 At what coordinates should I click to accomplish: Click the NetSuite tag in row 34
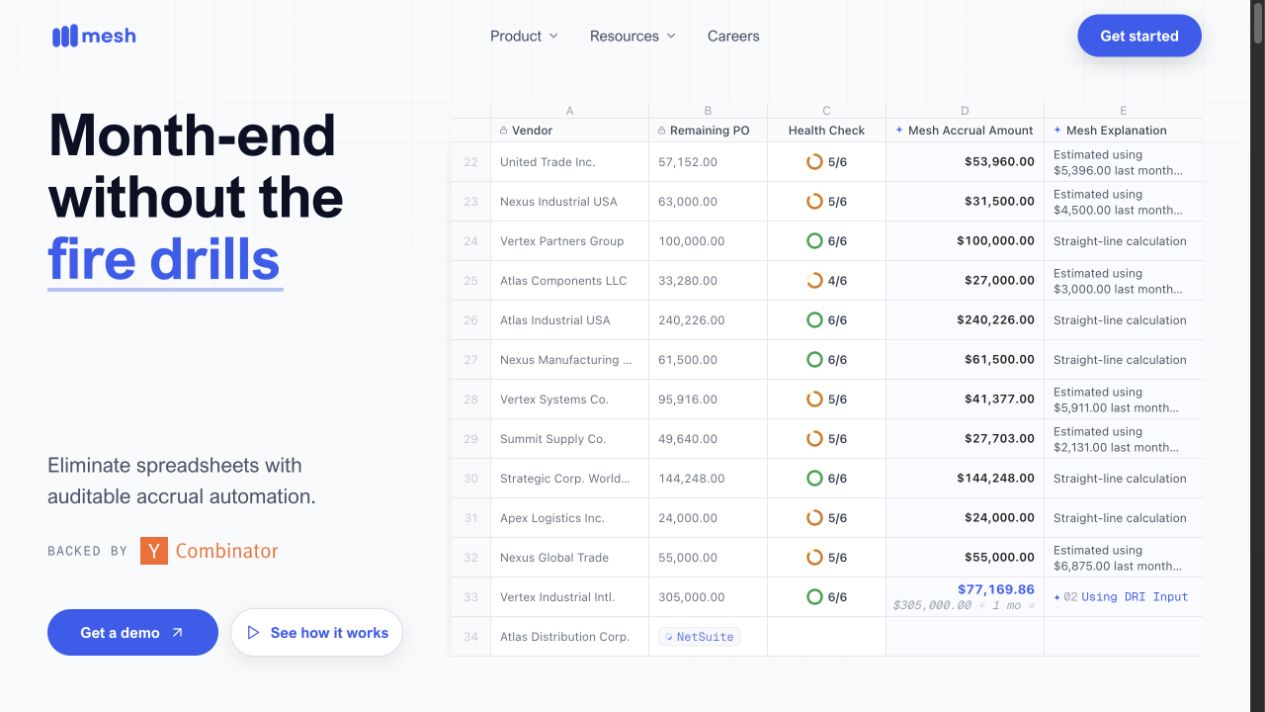tap(699, 637)
